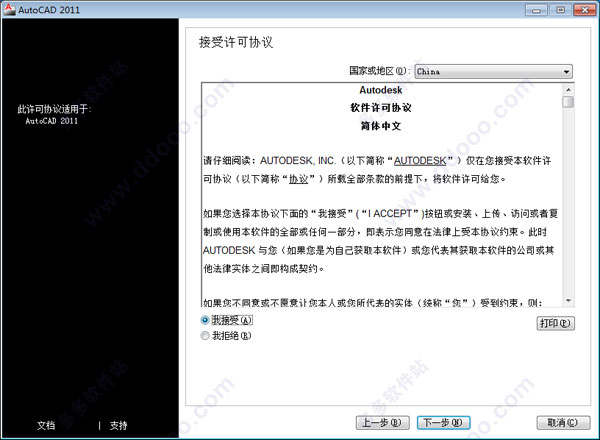Screen dimensions: 600x440
Task: Cancel installation with the 取消(C) button
Action: 563,423
